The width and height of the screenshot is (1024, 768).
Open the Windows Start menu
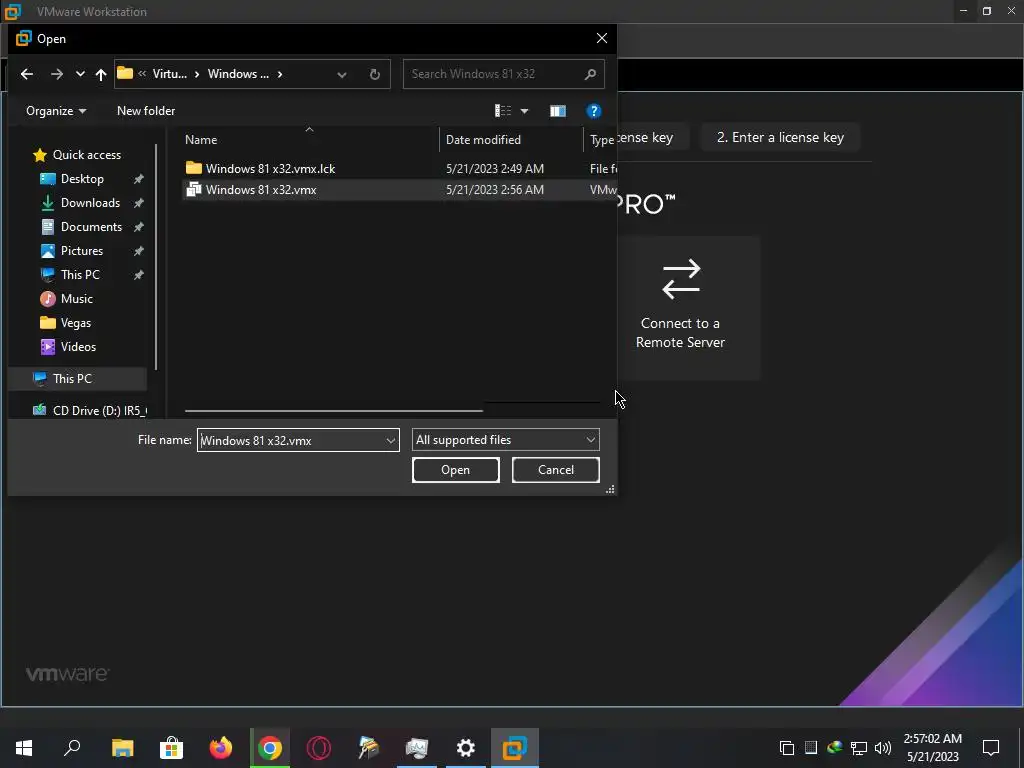coord(24,748)
